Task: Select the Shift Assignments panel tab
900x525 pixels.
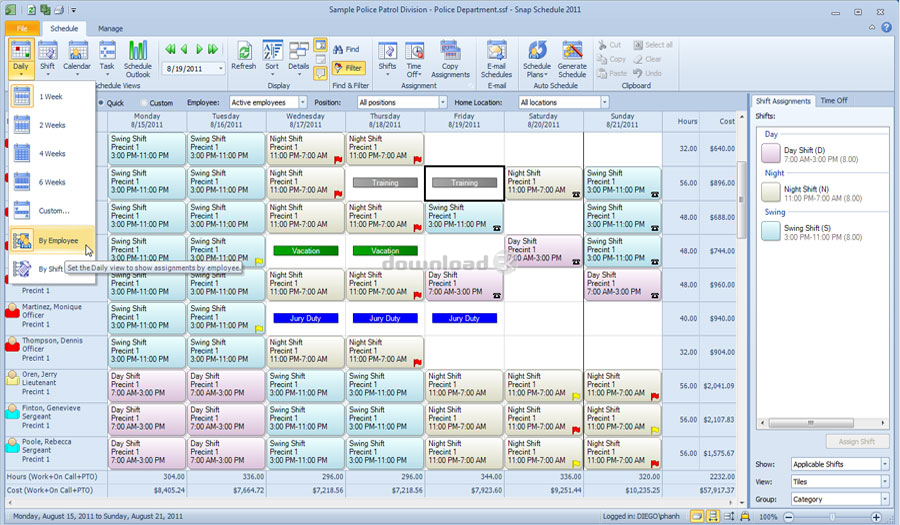Action: [x=783, y=101]
